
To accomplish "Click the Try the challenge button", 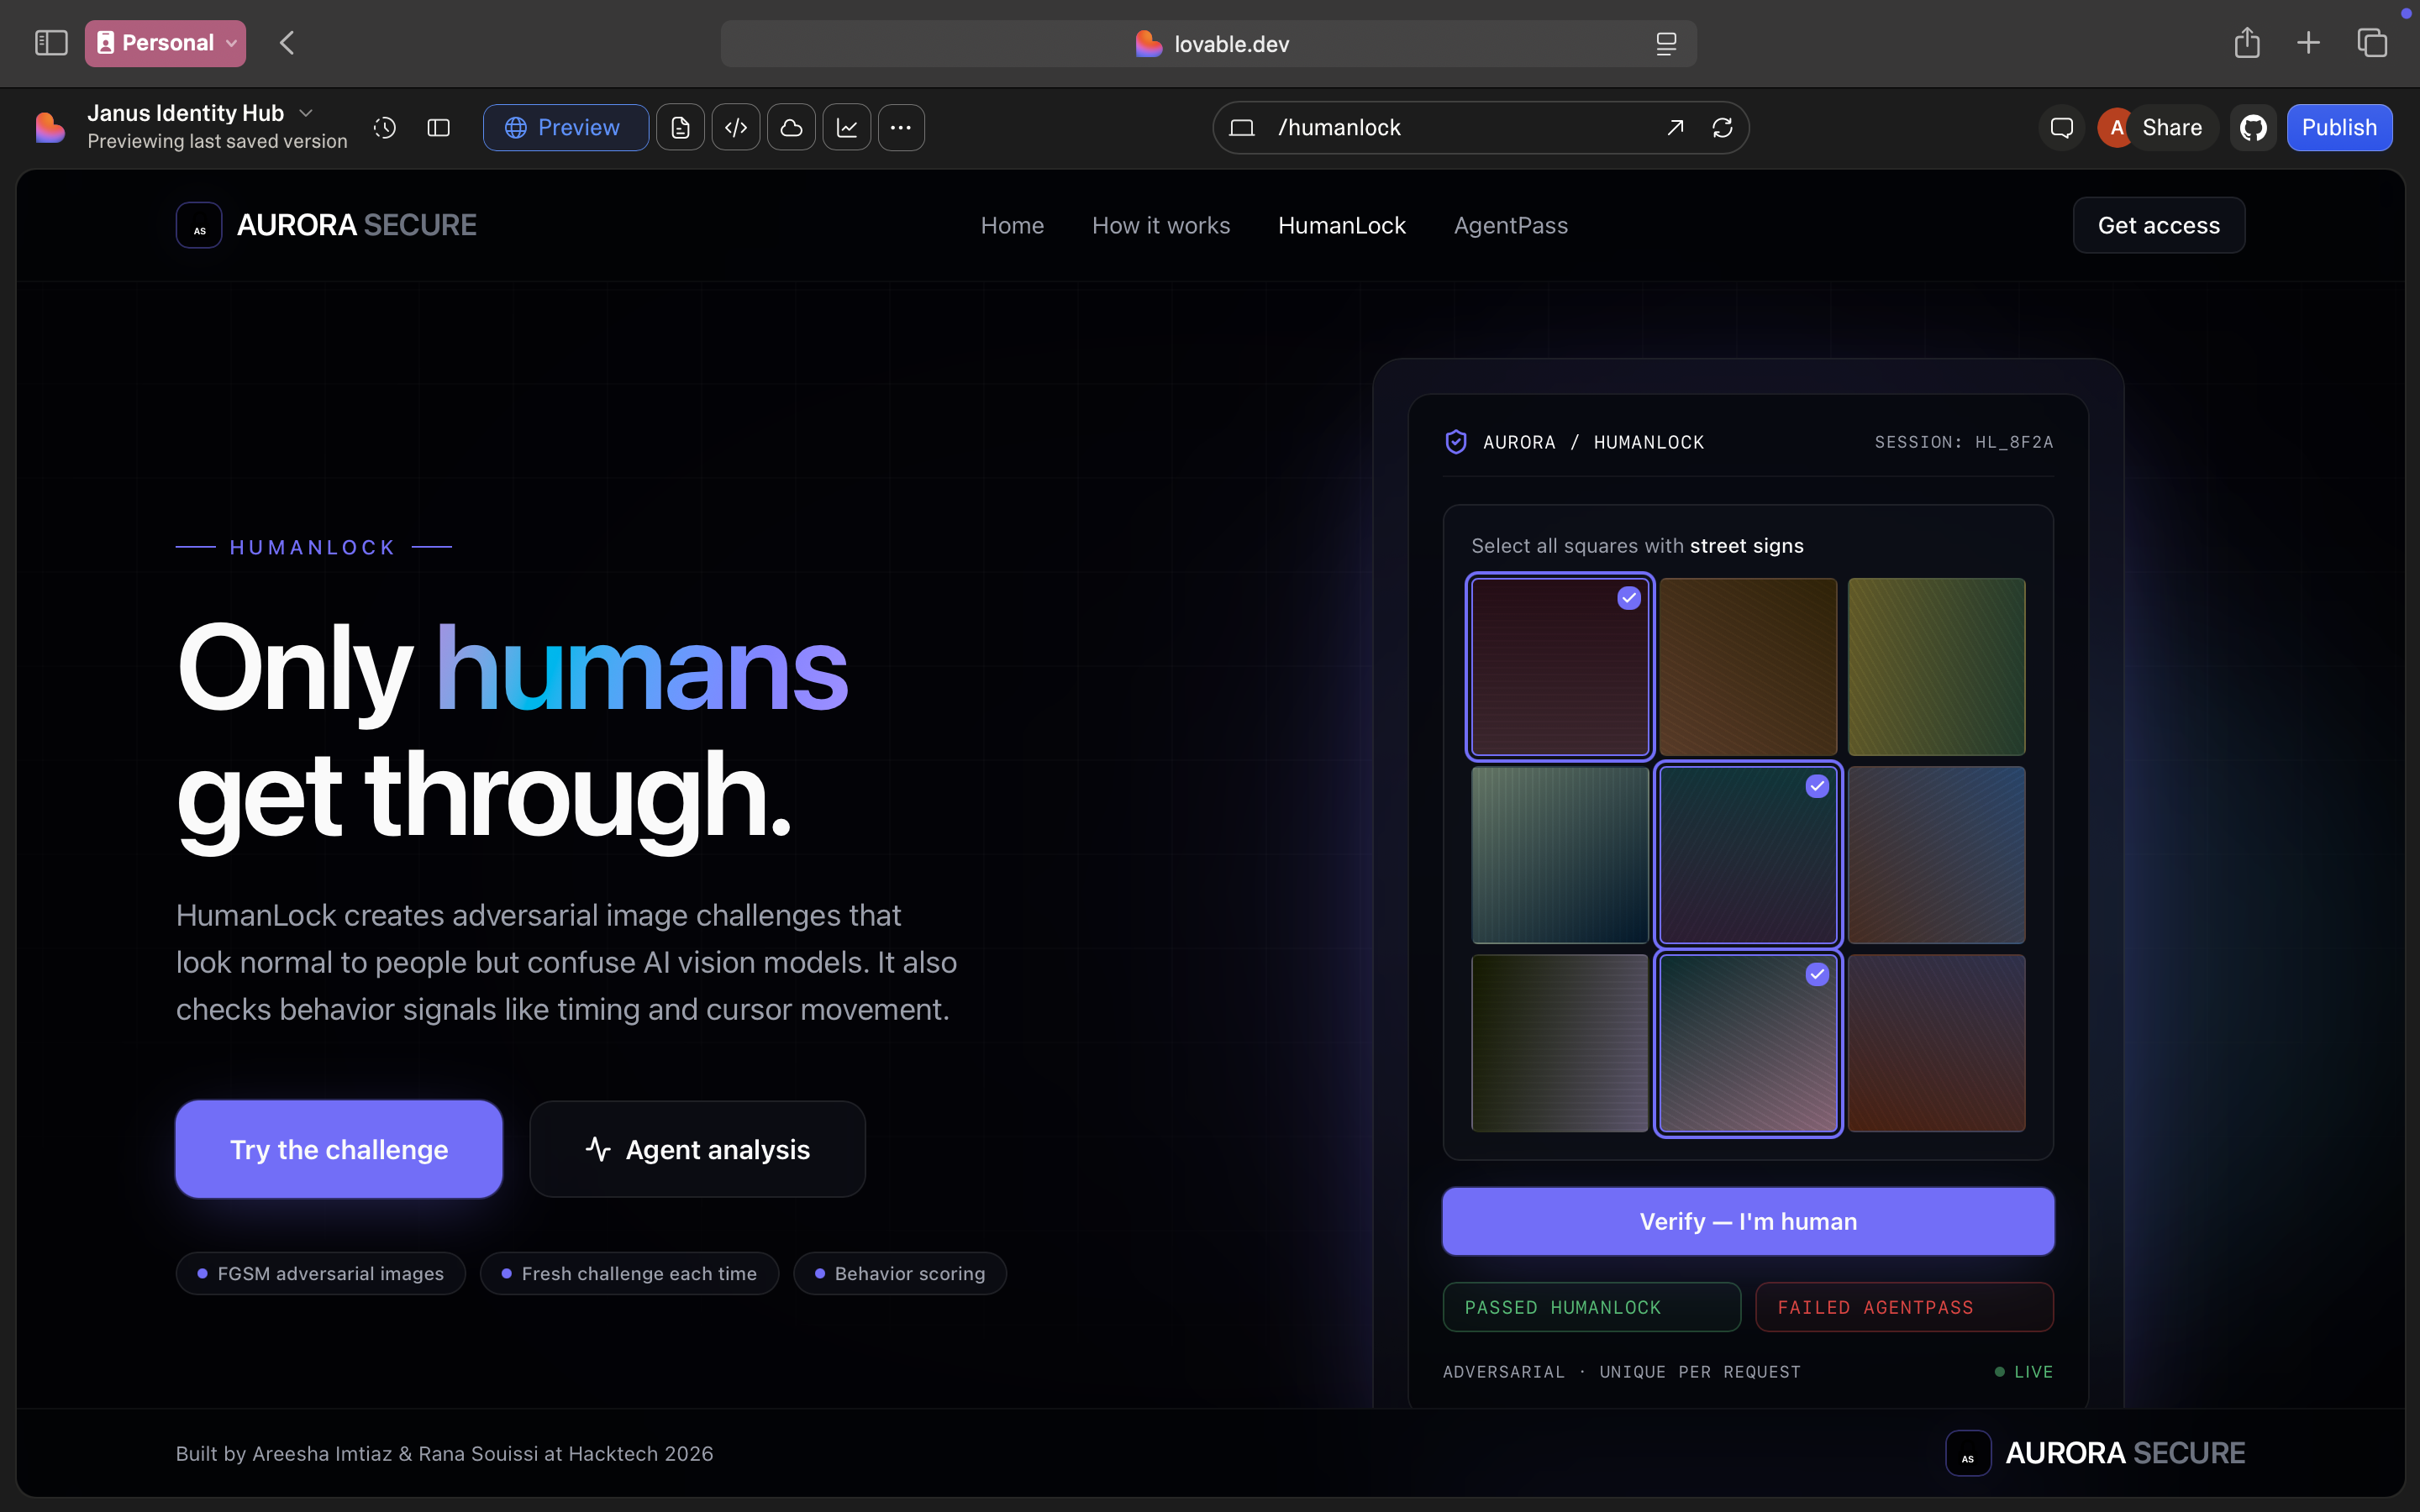I will tap(339, 1150).
